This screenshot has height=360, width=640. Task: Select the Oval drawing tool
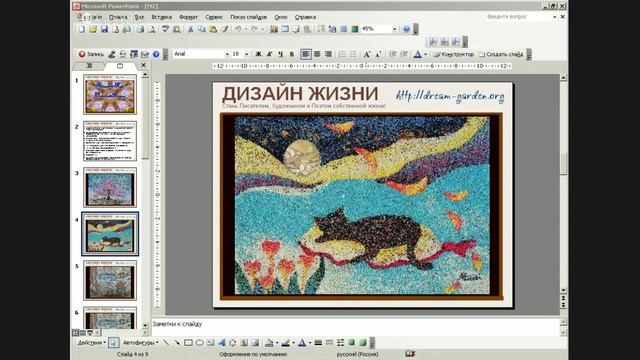199,342
